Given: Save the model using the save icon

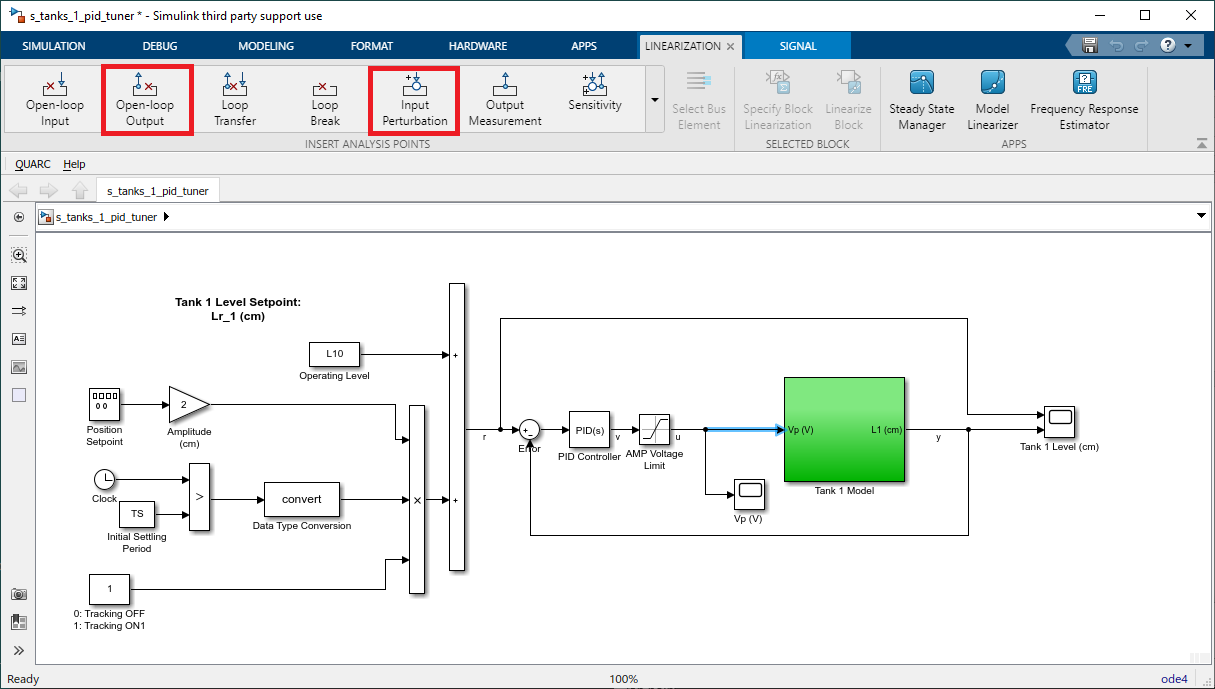Looking at the screenshot, I should 1089,46.
